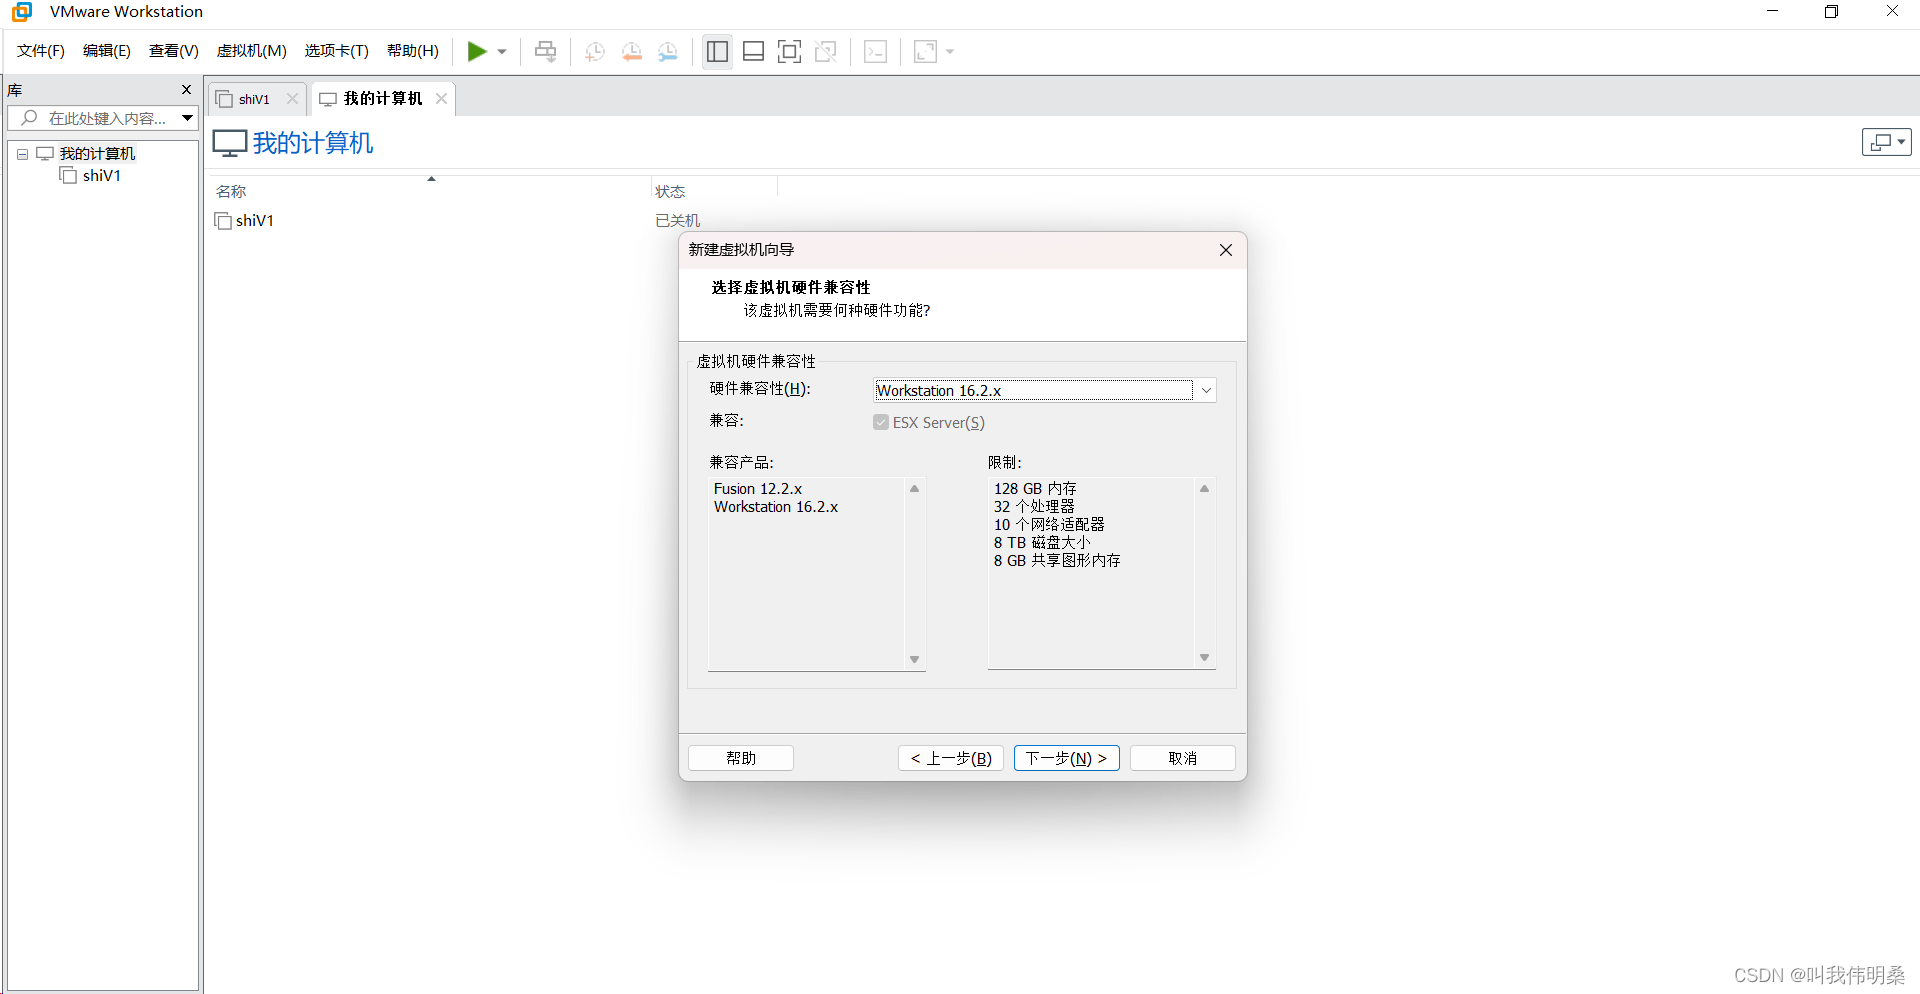Image resolution: width=1920 pixels, height=994 pixels.
Task: Open the library search filter dropdown
Action: pyautogui.click(x=187, y=118)
